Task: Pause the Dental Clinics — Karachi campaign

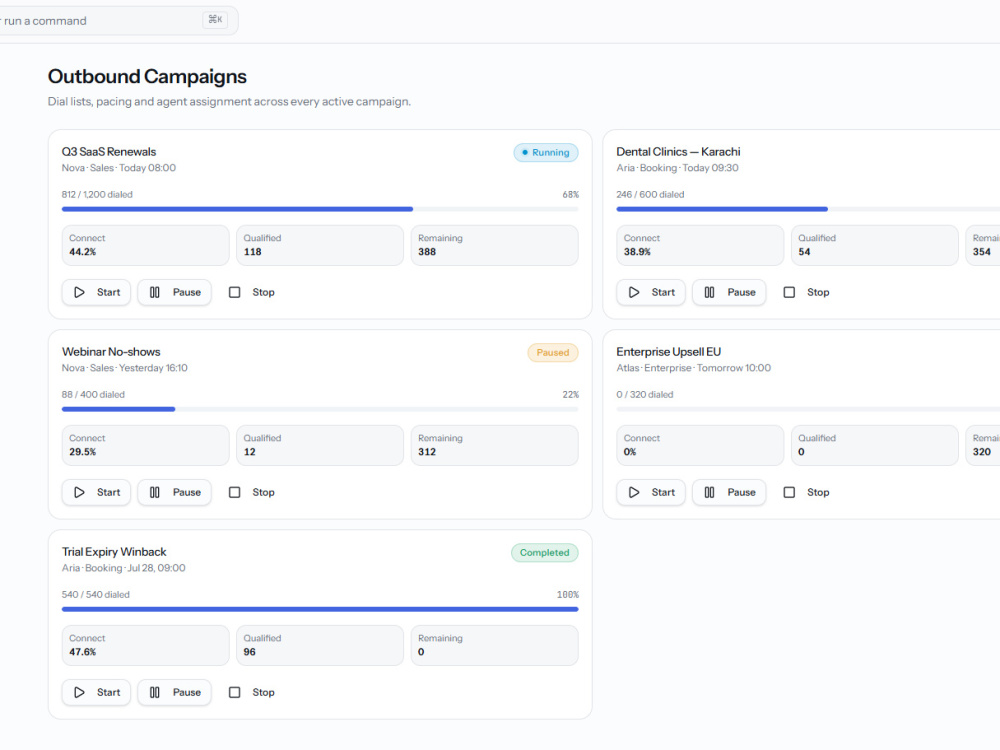Action: [730, 292]
